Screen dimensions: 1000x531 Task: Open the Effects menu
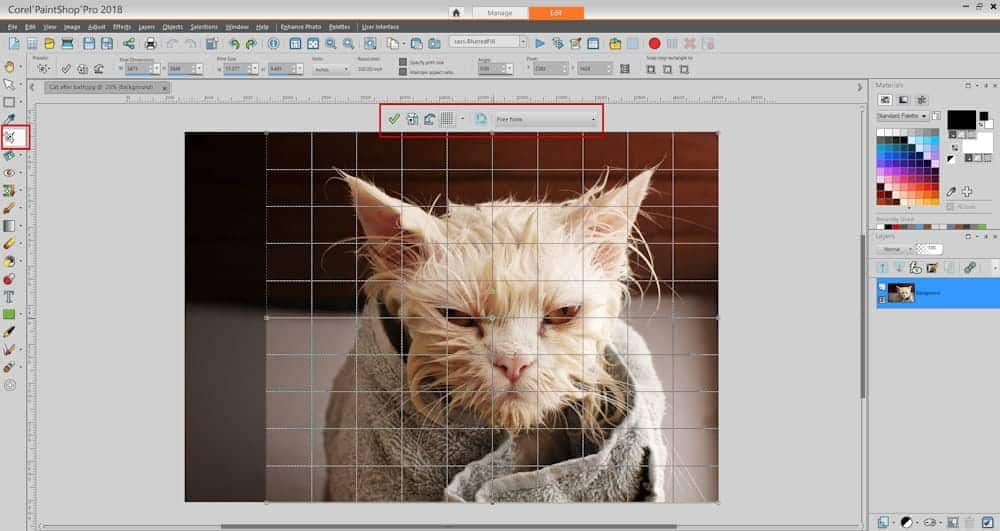121,27
